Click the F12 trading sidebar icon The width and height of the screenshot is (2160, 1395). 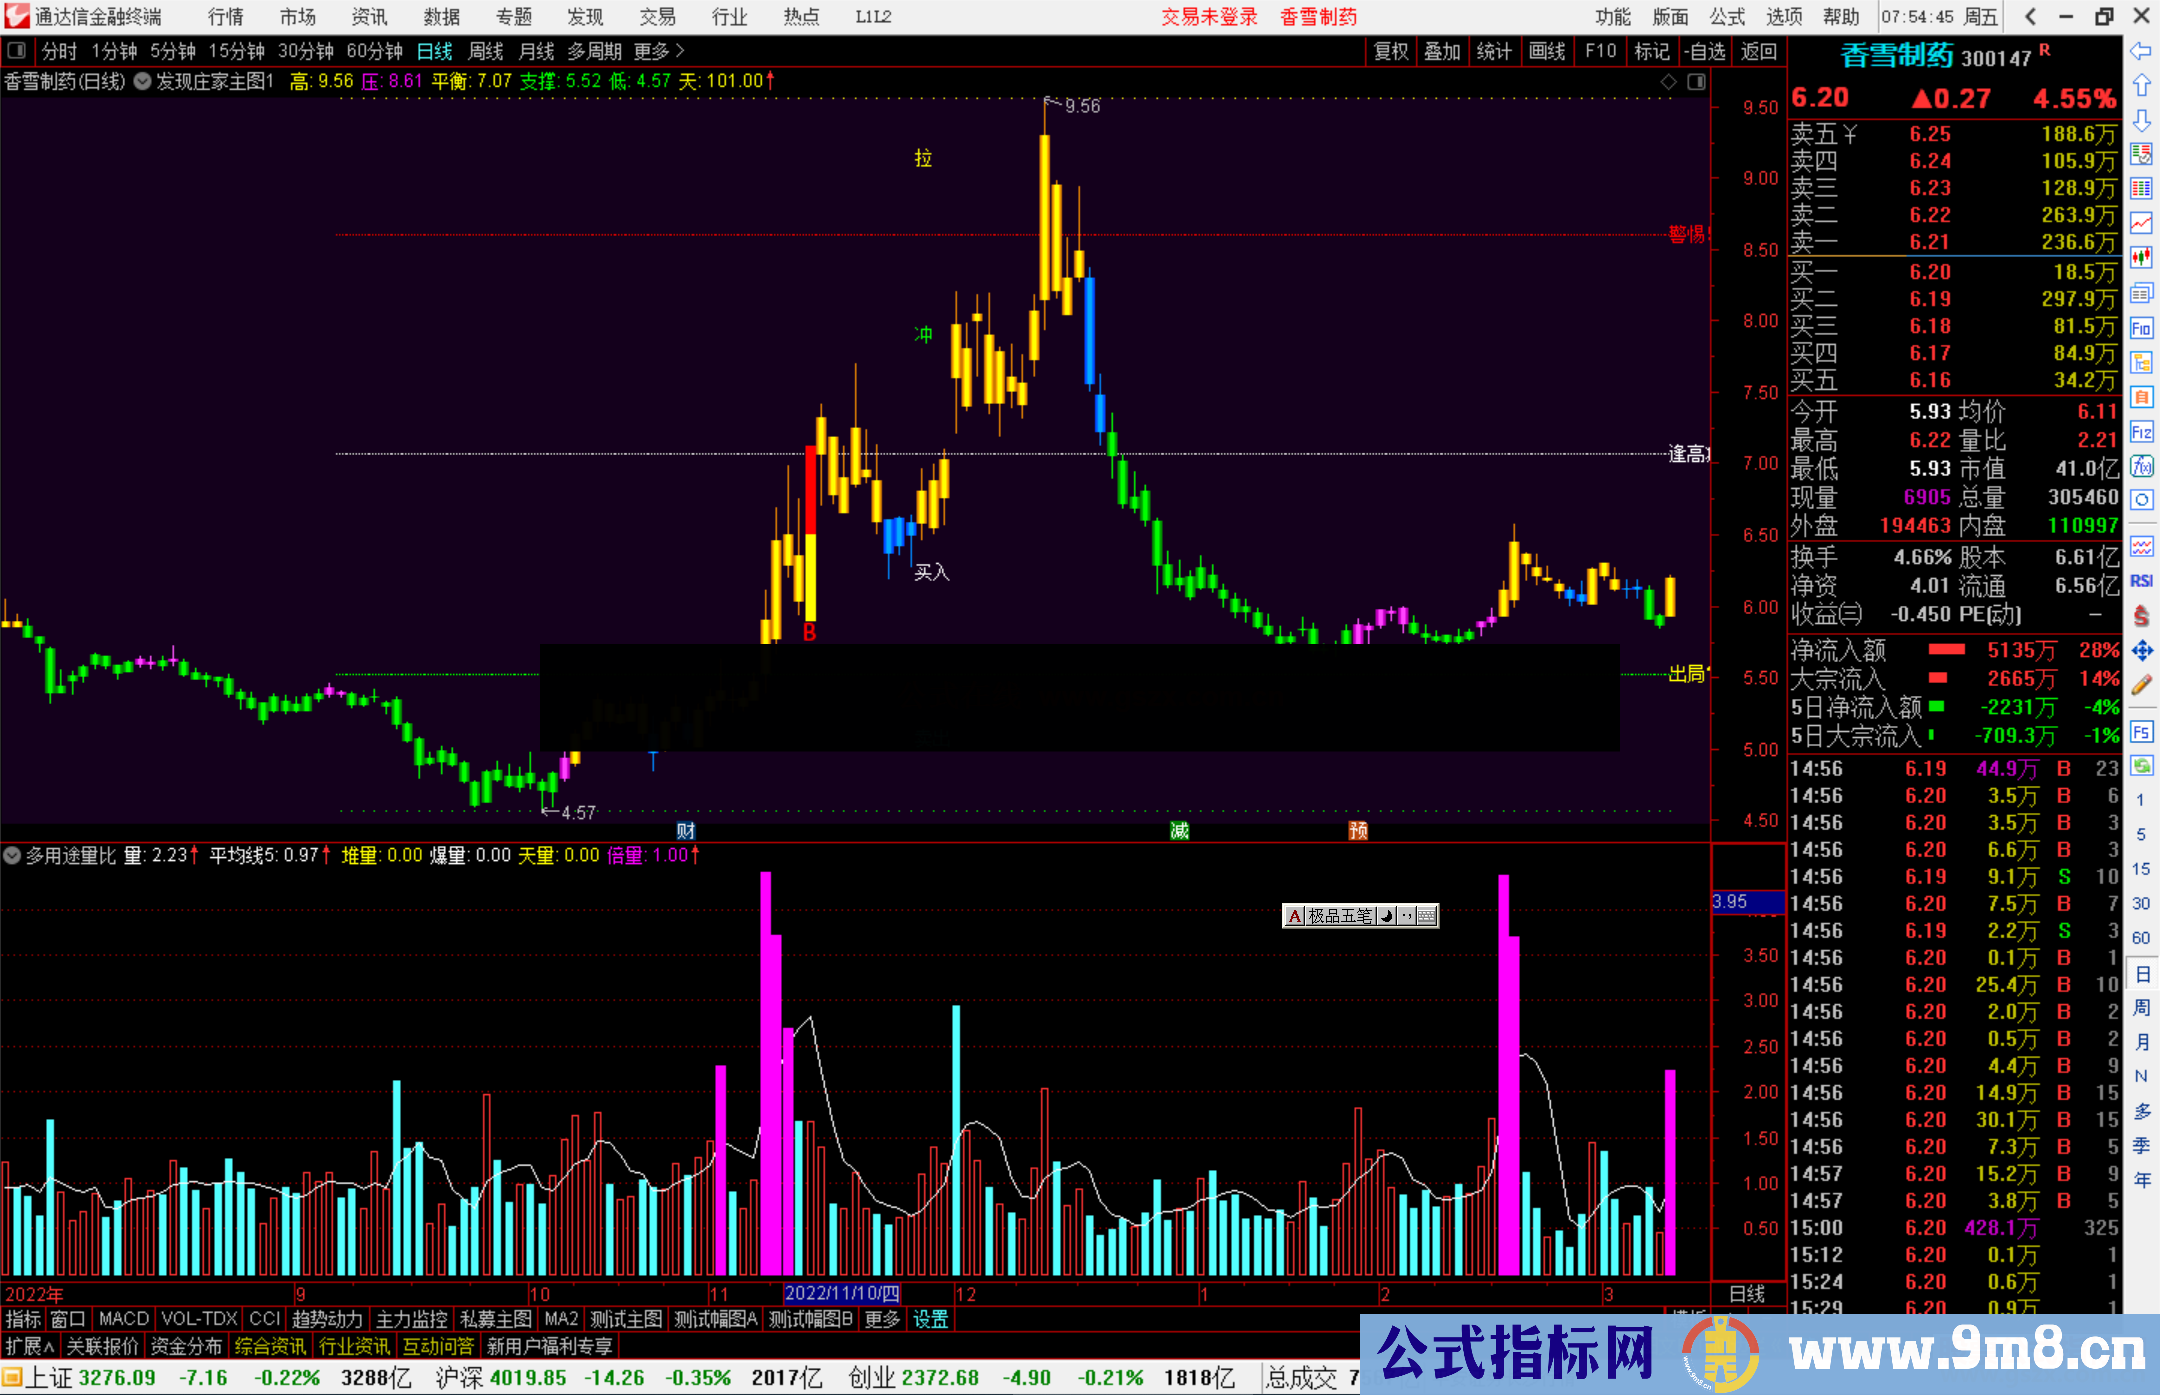[2141, 432]
